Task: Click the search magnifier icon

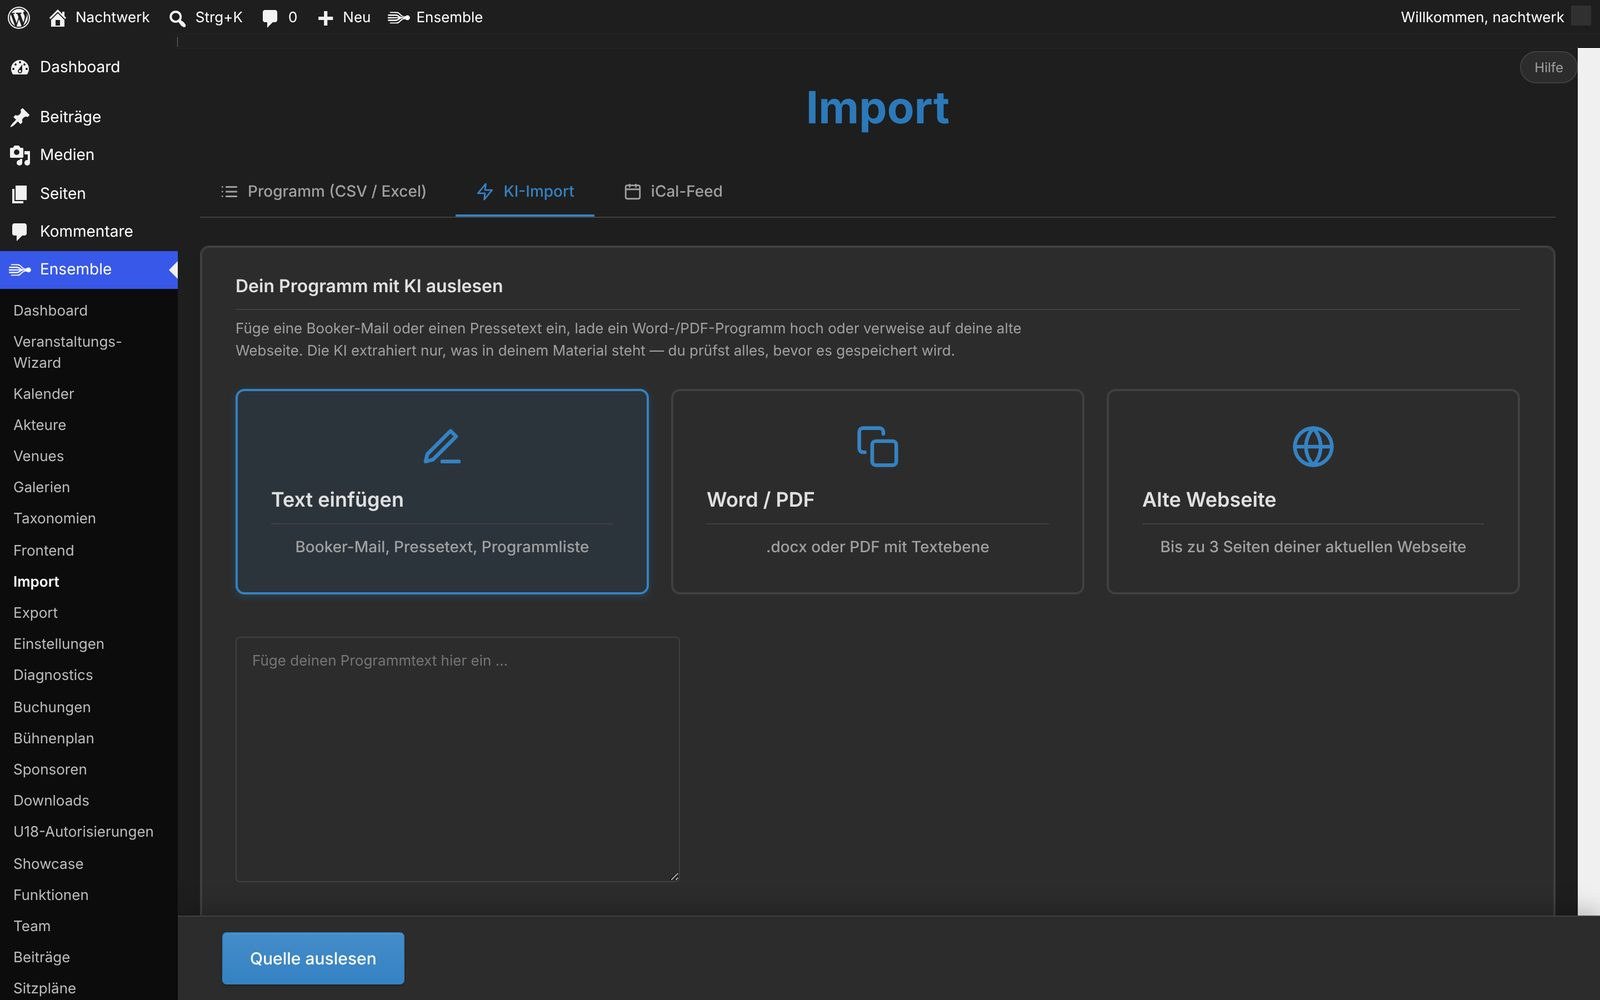Action: 177,18
